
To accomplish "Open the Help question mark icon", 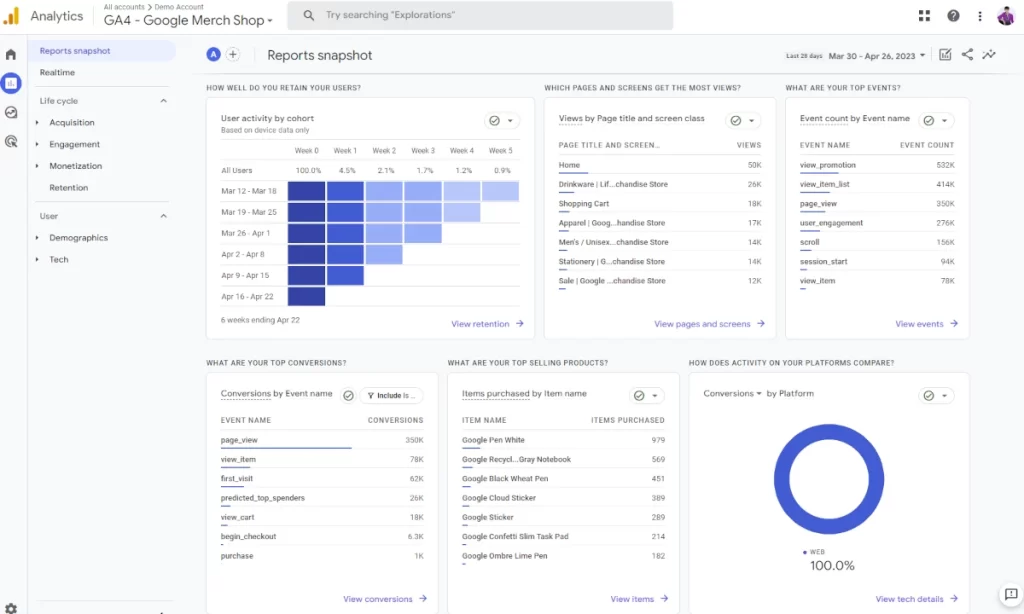I will click(953, 16).
